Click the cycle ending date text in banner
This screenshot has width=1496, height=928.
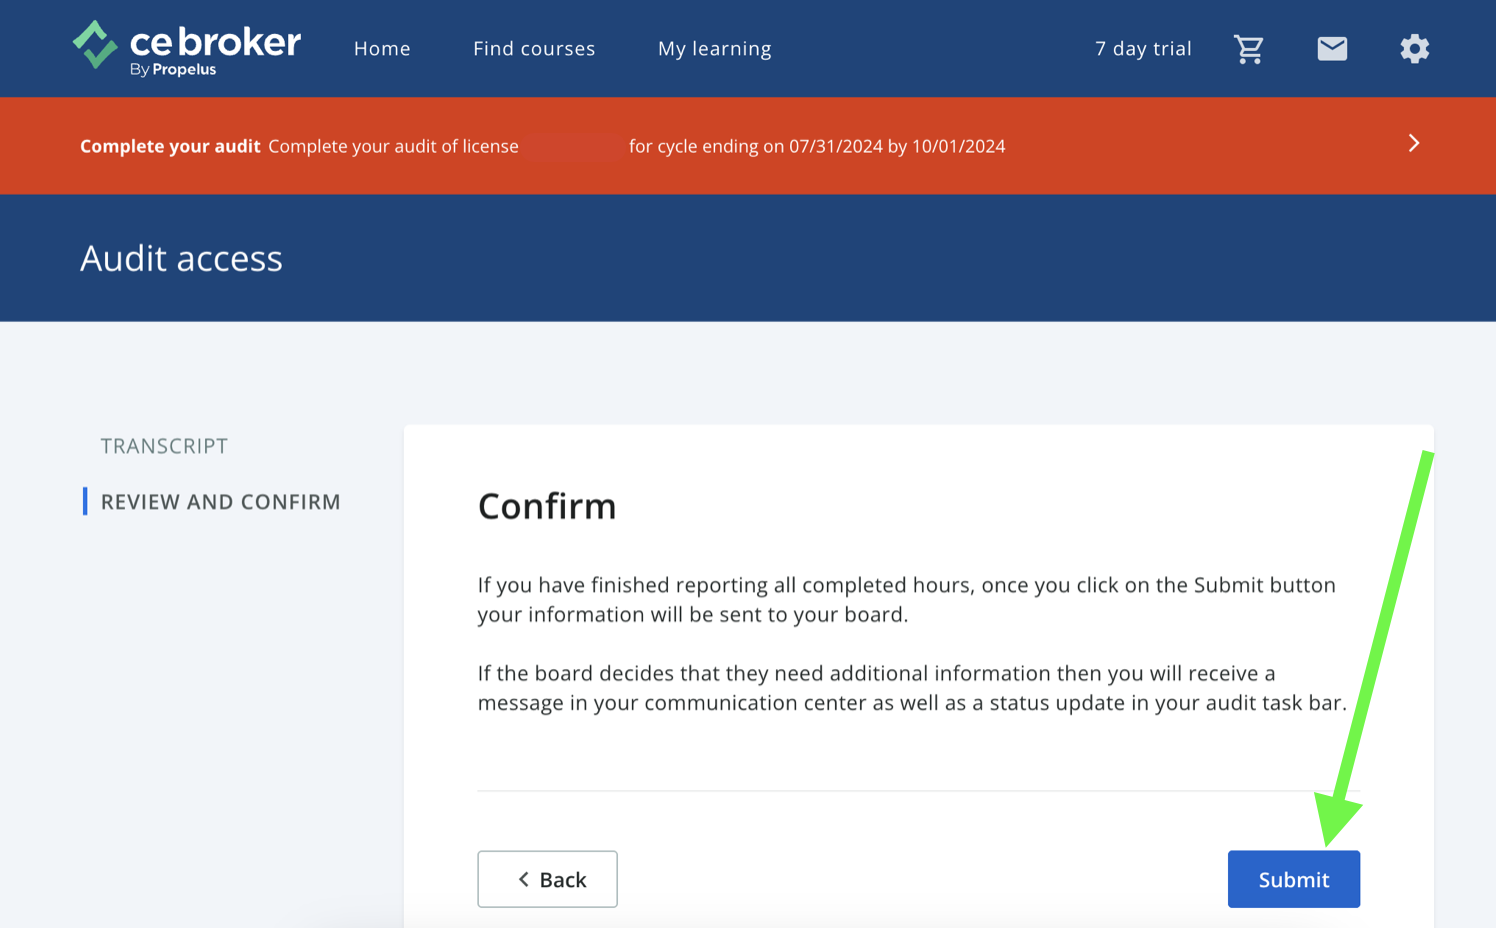coord(817,146)
